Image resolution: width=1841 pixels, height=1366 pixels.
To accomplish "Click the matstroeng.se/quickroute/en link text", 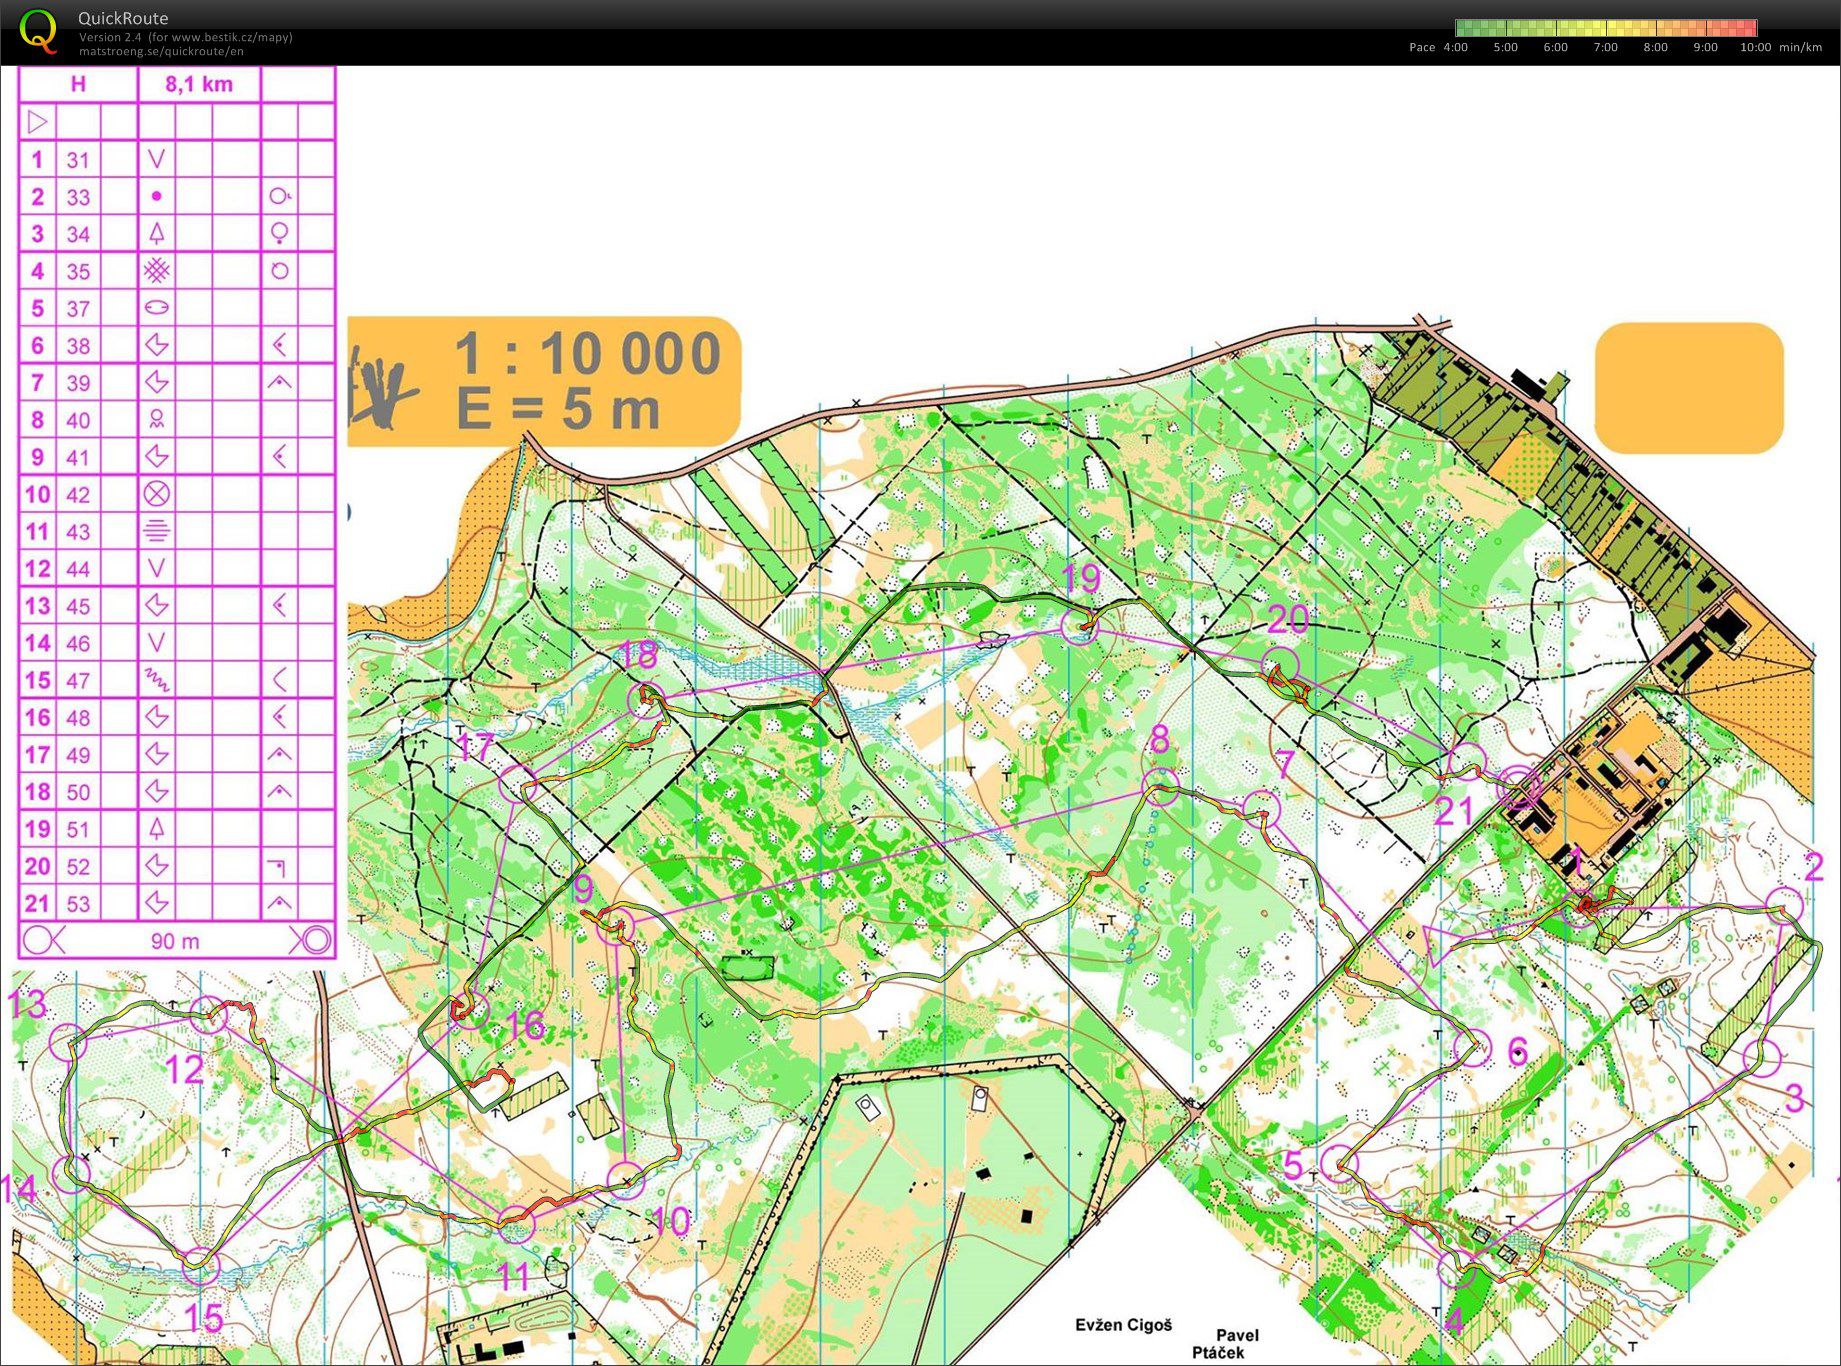I will (x=161, y=51).
